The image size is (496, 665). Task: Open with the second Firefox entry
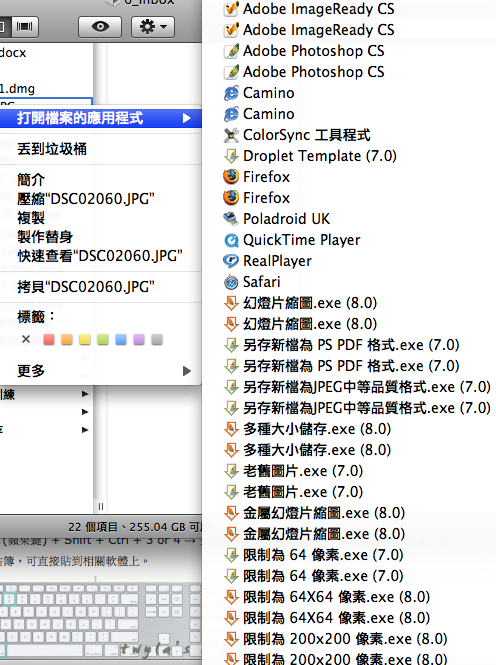tap(267, 198)
